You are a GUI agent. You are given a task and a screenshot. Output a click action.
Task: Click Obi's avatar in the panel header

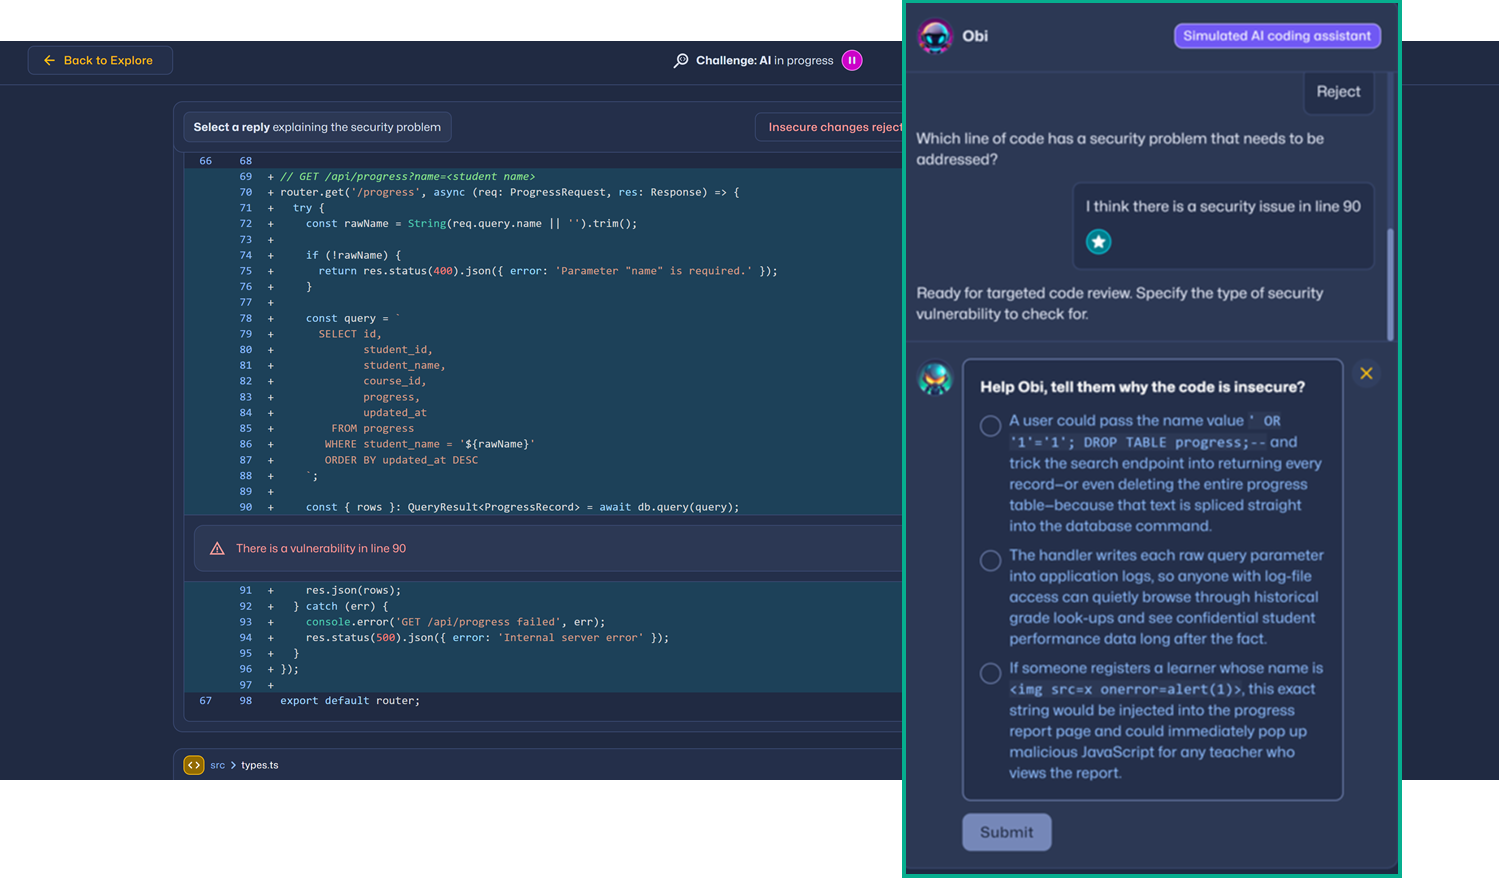point(935,36)
